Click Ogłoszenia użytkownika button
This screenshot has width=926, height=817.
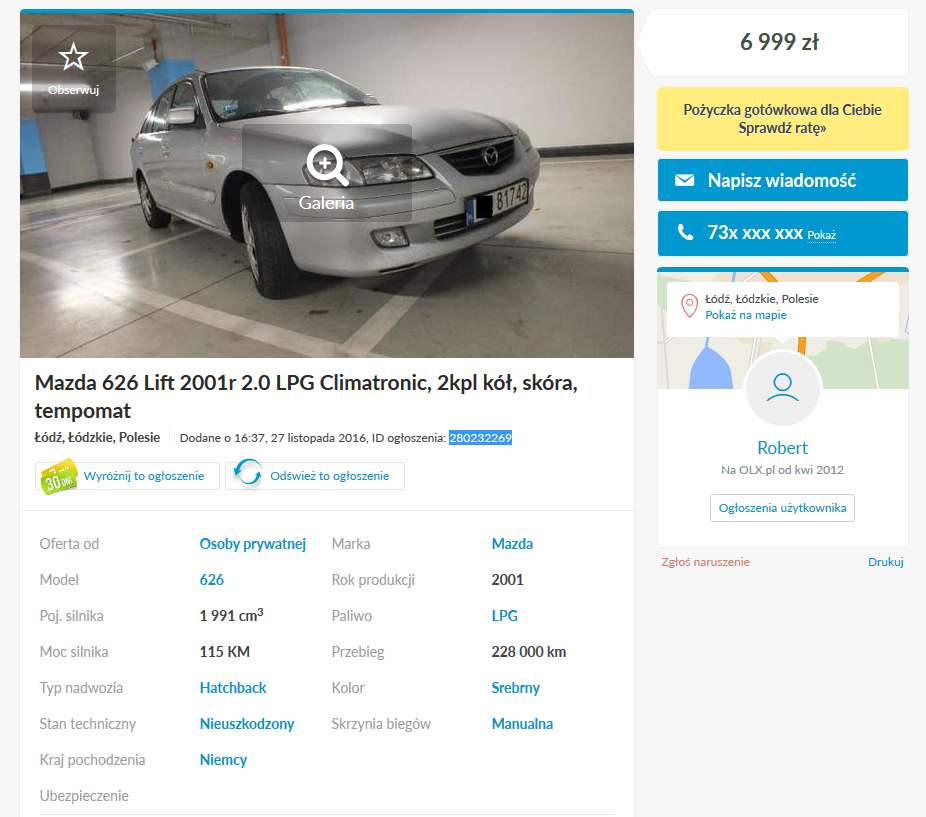coord(782,508)
